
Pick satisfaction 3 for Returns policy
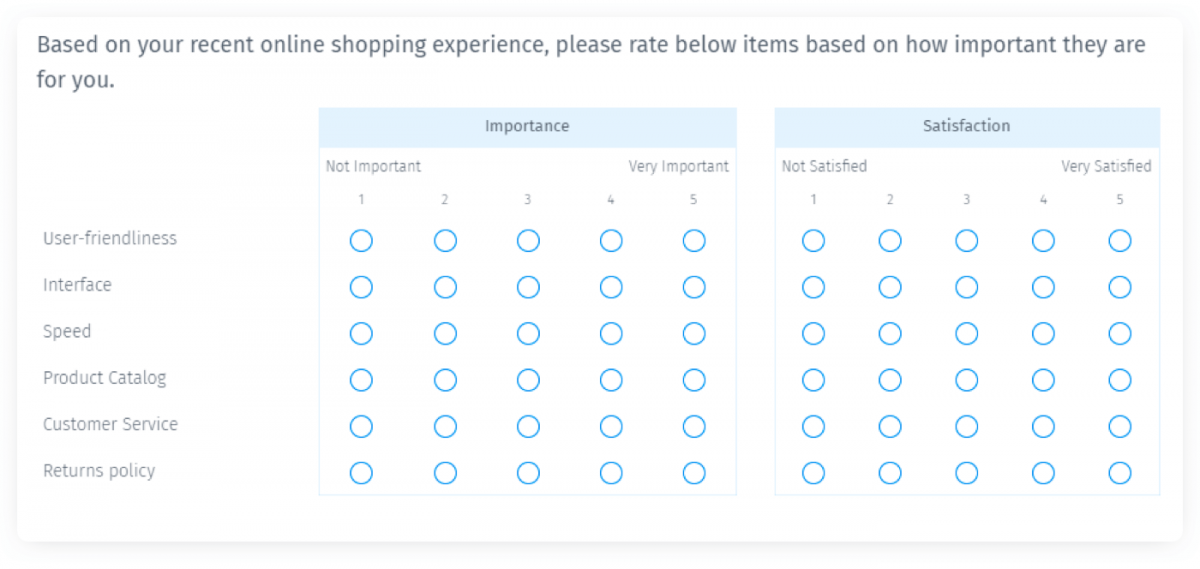[967, 473]
